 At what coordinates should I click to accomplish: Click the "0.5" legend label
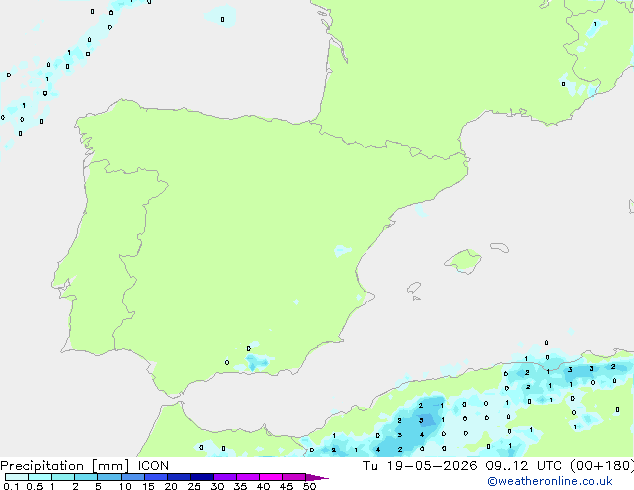[35, 486]
